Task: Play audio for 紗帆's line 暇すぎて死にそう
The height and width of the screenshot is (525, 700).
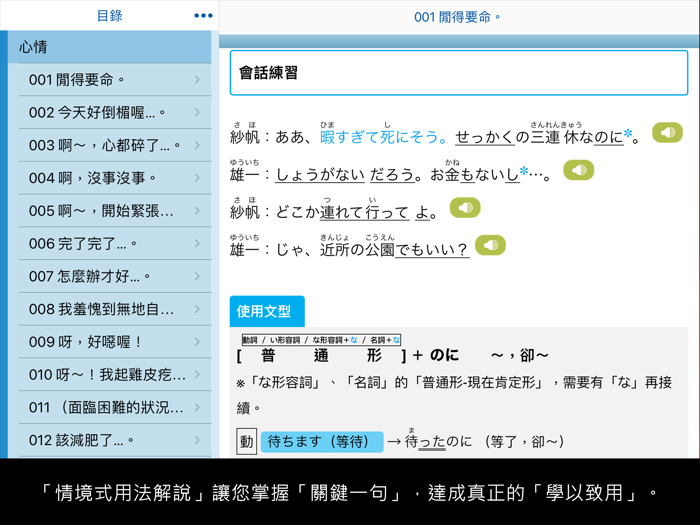Action: [x=667, y=133]
